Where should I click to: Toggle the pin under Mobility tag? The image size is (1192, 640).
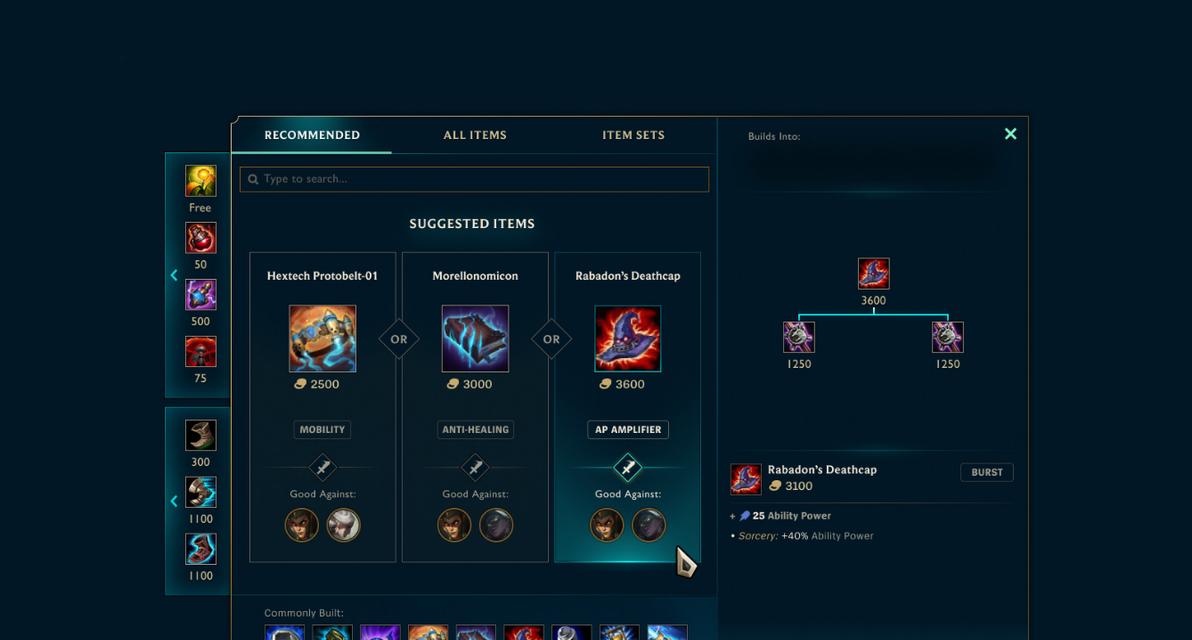pos(322,467)
